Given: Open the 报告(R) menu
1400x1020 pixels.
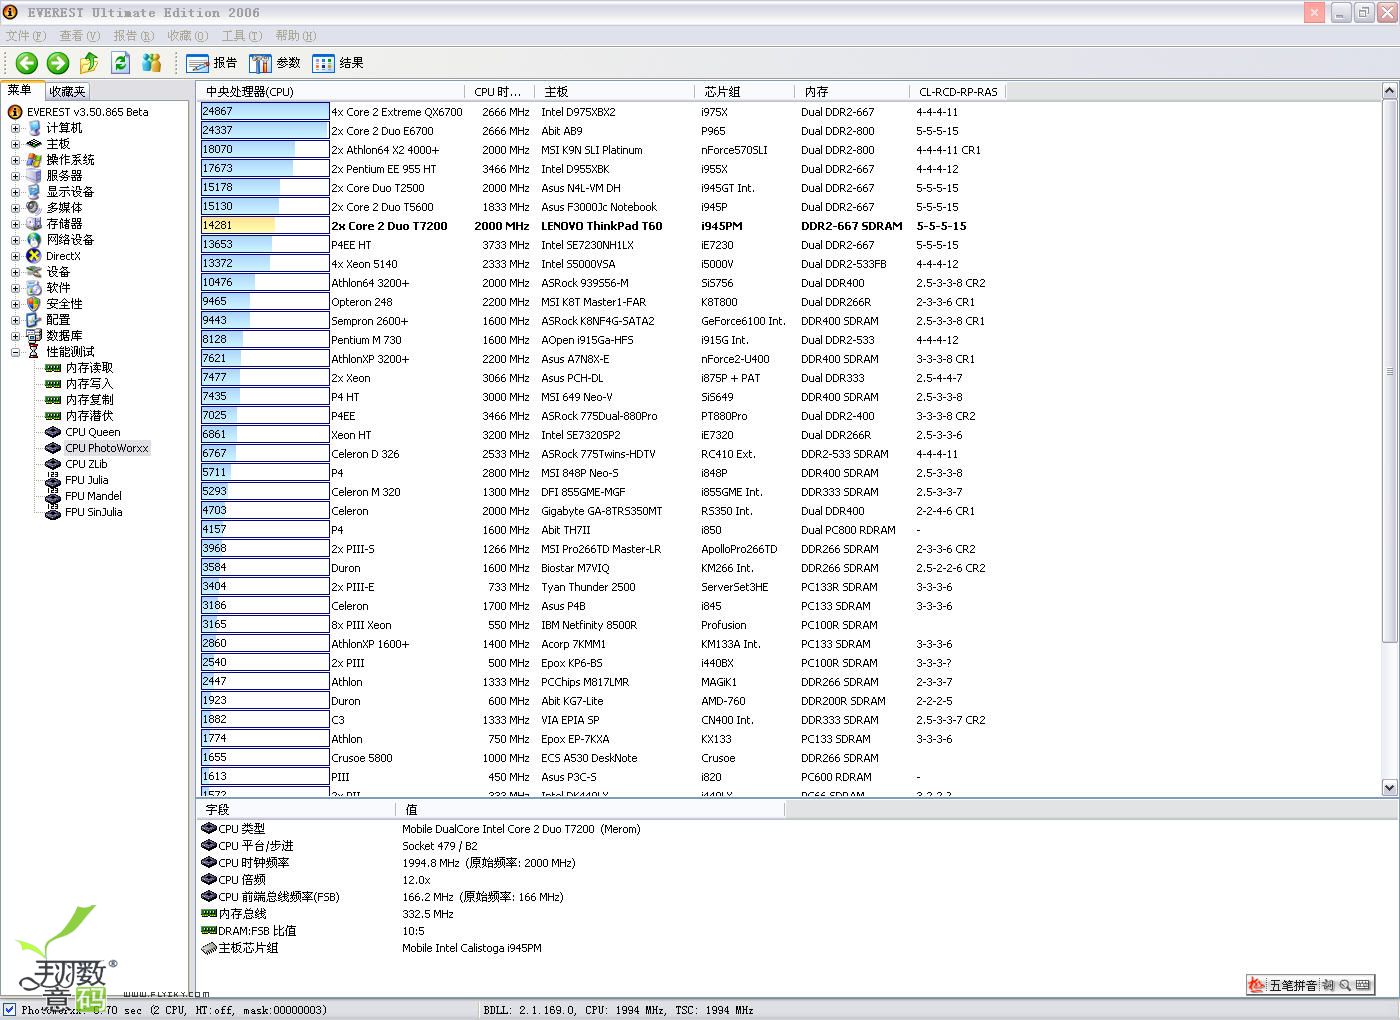Looking at the screenshot, I should pyautogui.click(x=133, y=35).
